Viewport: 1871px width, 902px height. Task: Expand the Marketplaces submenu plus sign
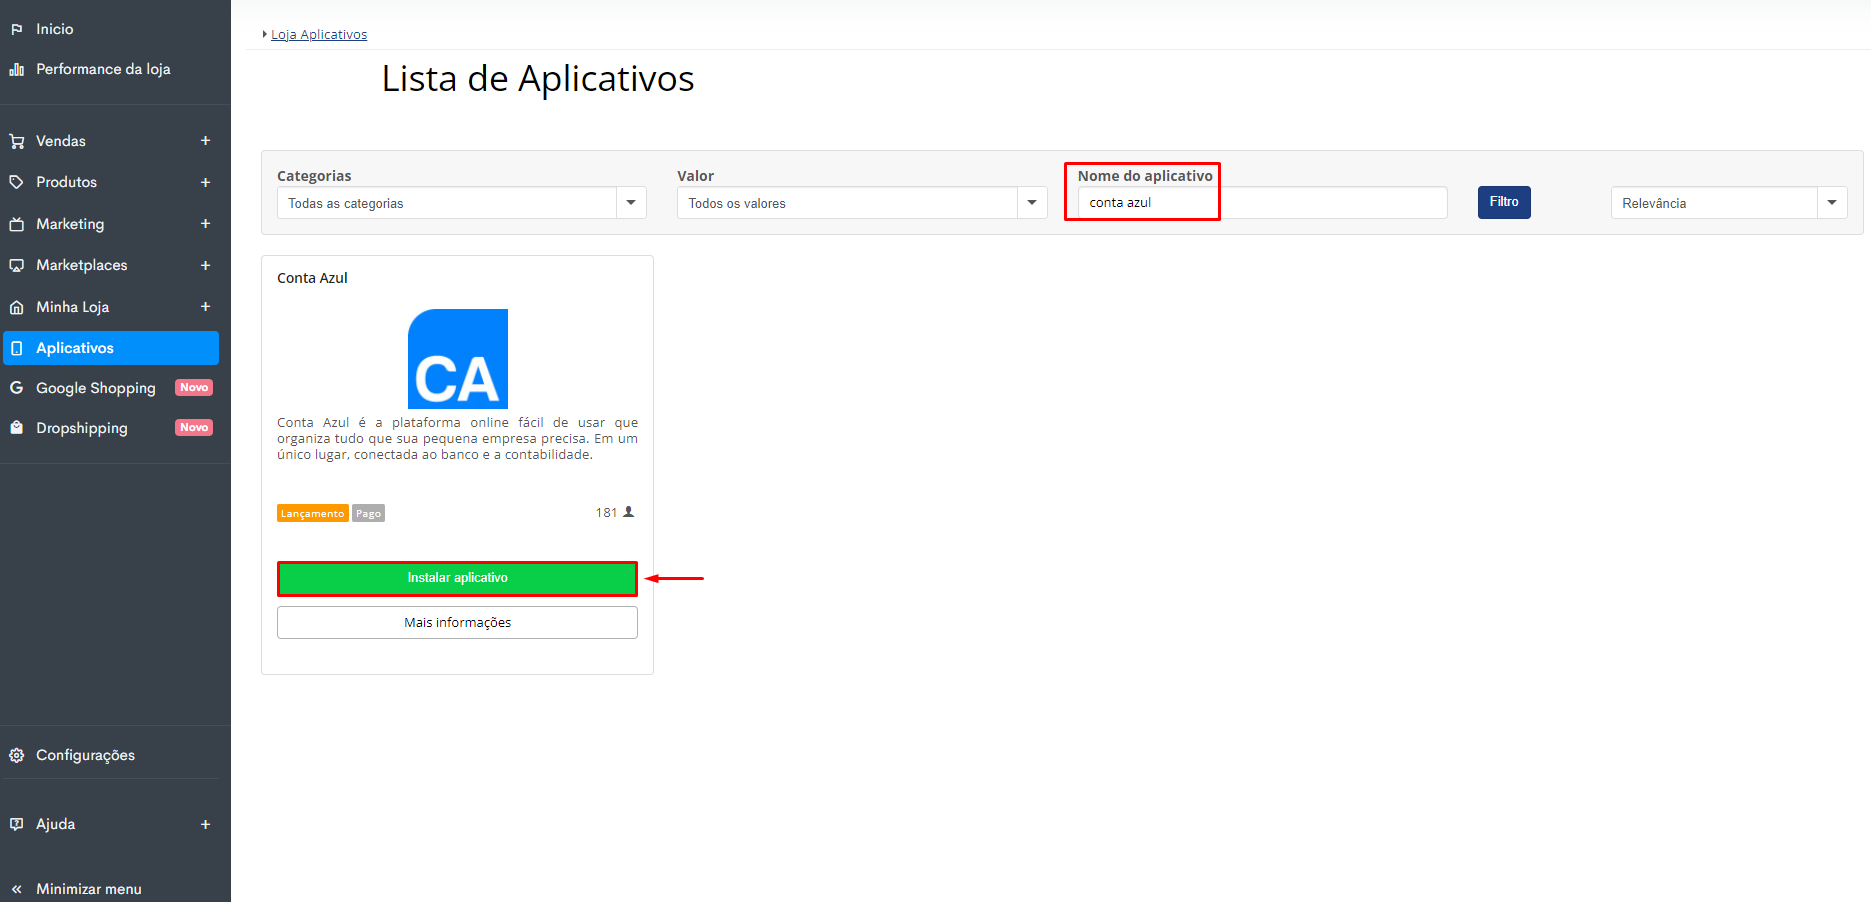(x=205, y=265)
